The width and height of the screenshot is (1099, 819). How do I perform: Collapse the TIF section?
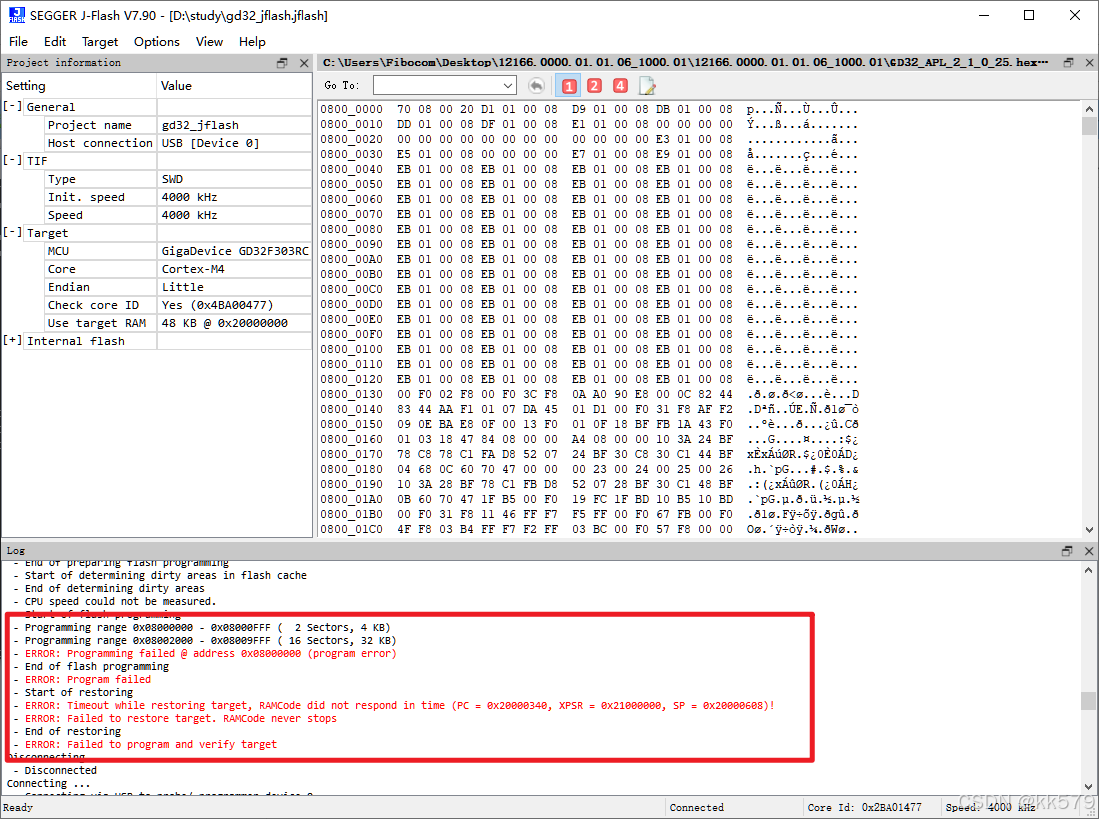pos(12,160)
